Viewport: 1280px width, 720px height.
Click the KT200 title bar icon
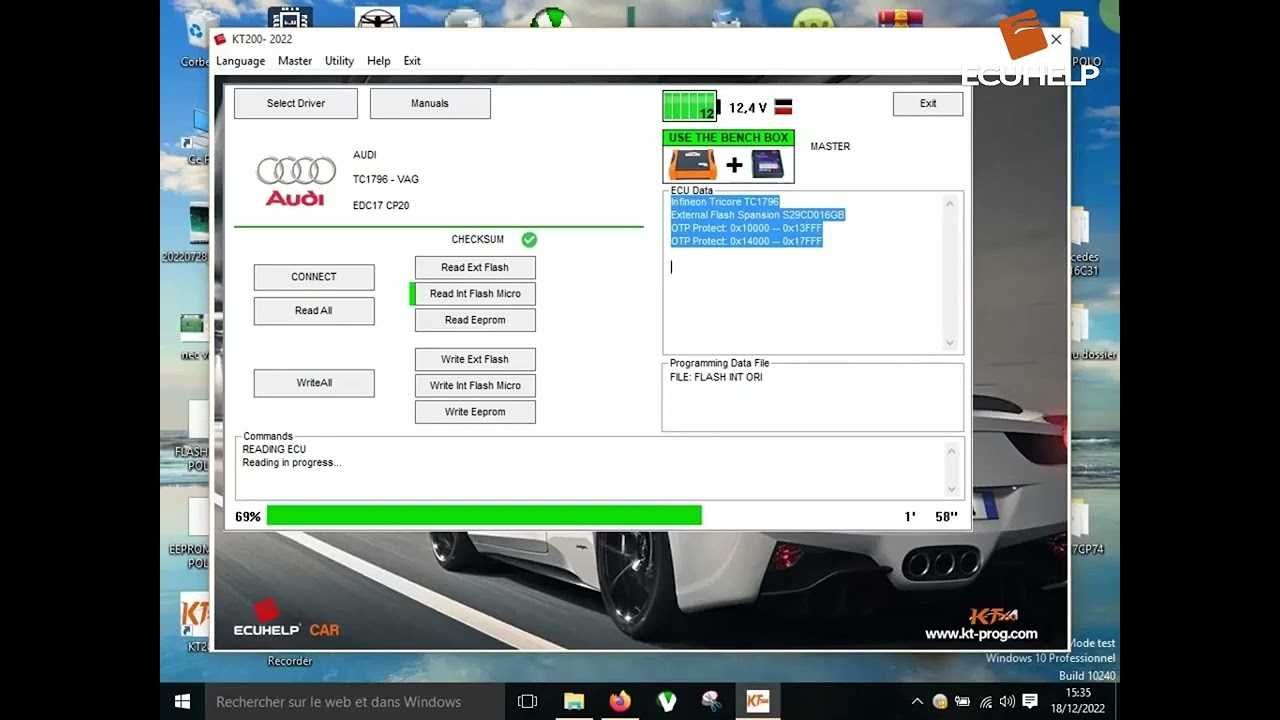pos(220,39)
